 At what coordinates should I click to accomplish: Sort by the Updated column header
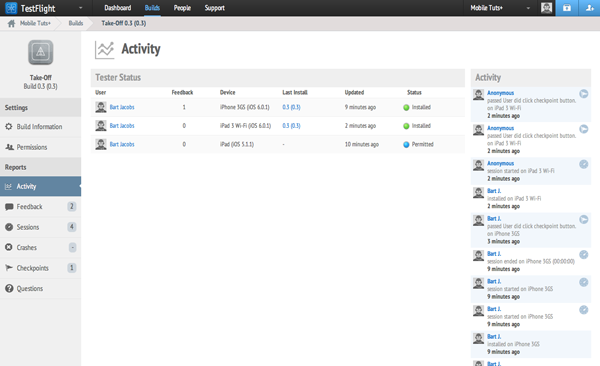(x=354, y=92)
